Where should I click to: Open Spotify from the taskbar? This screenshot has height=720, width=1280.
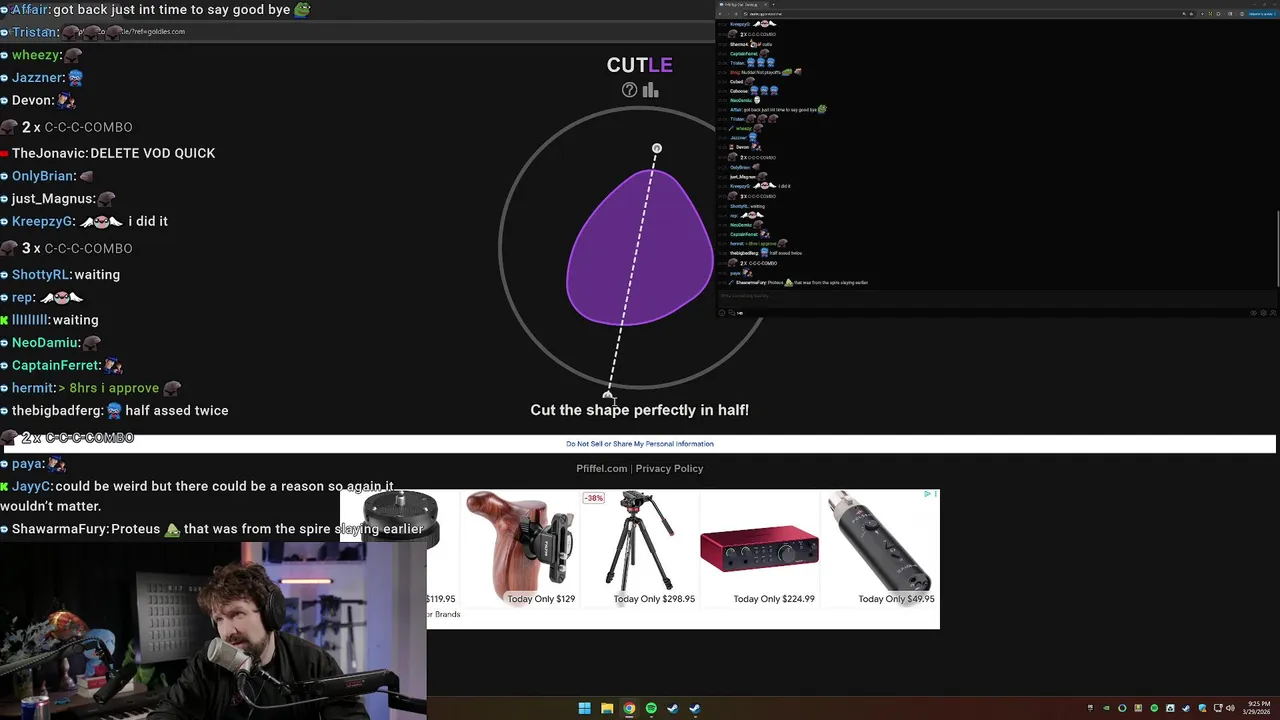[x=651, y=709]
